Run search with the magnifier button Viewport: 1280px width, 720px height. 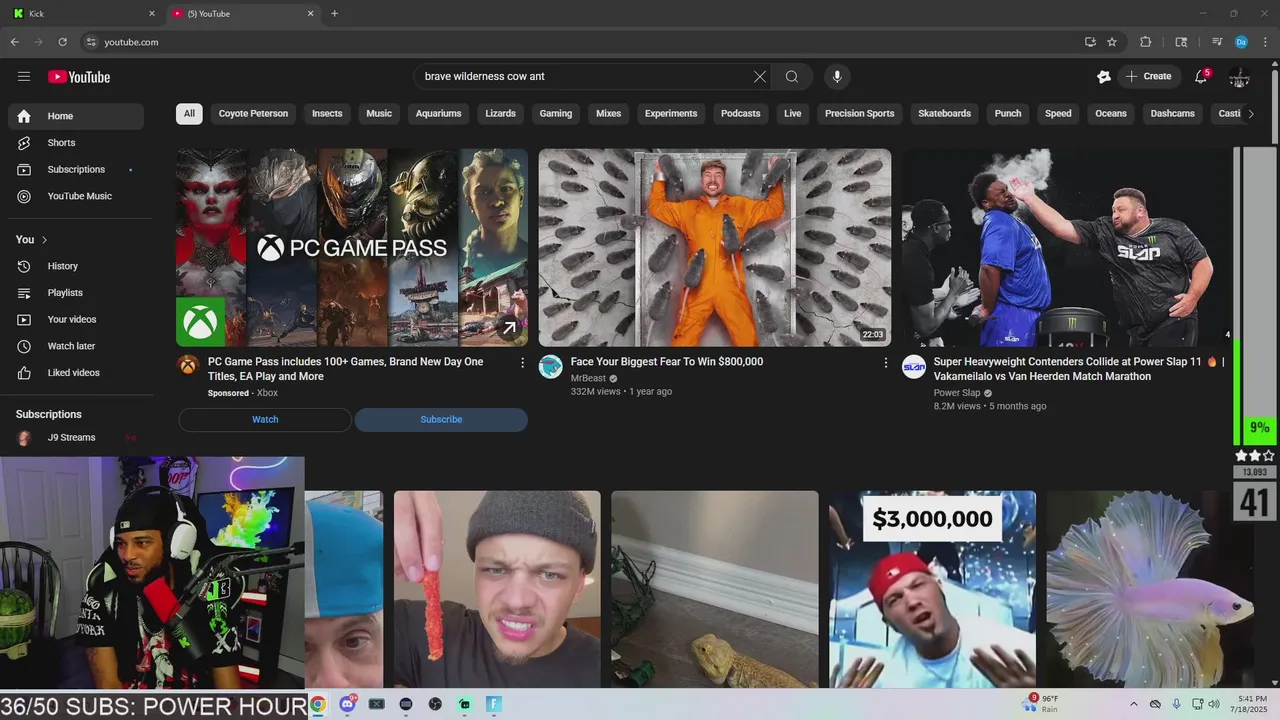[x=792, y=77]
